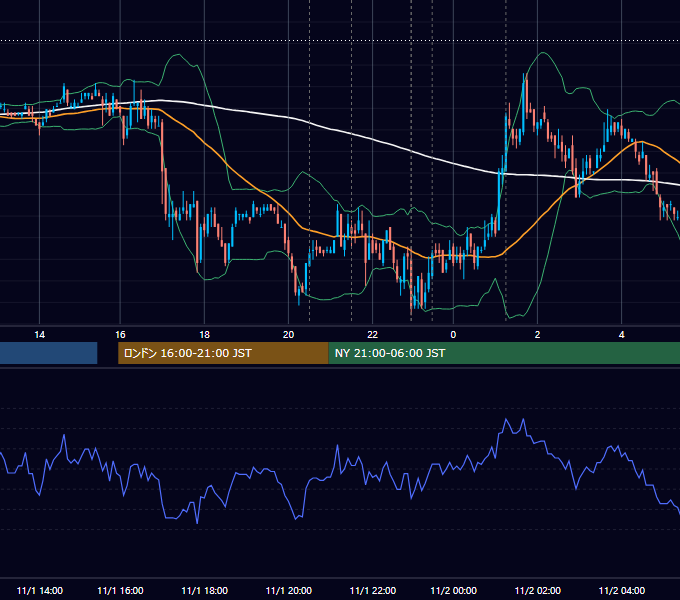Select the NY 21:00-06:00 JST session bar
Image resolution: width=680 pixels, height=600 pixels.
click(x=504, y=353)
